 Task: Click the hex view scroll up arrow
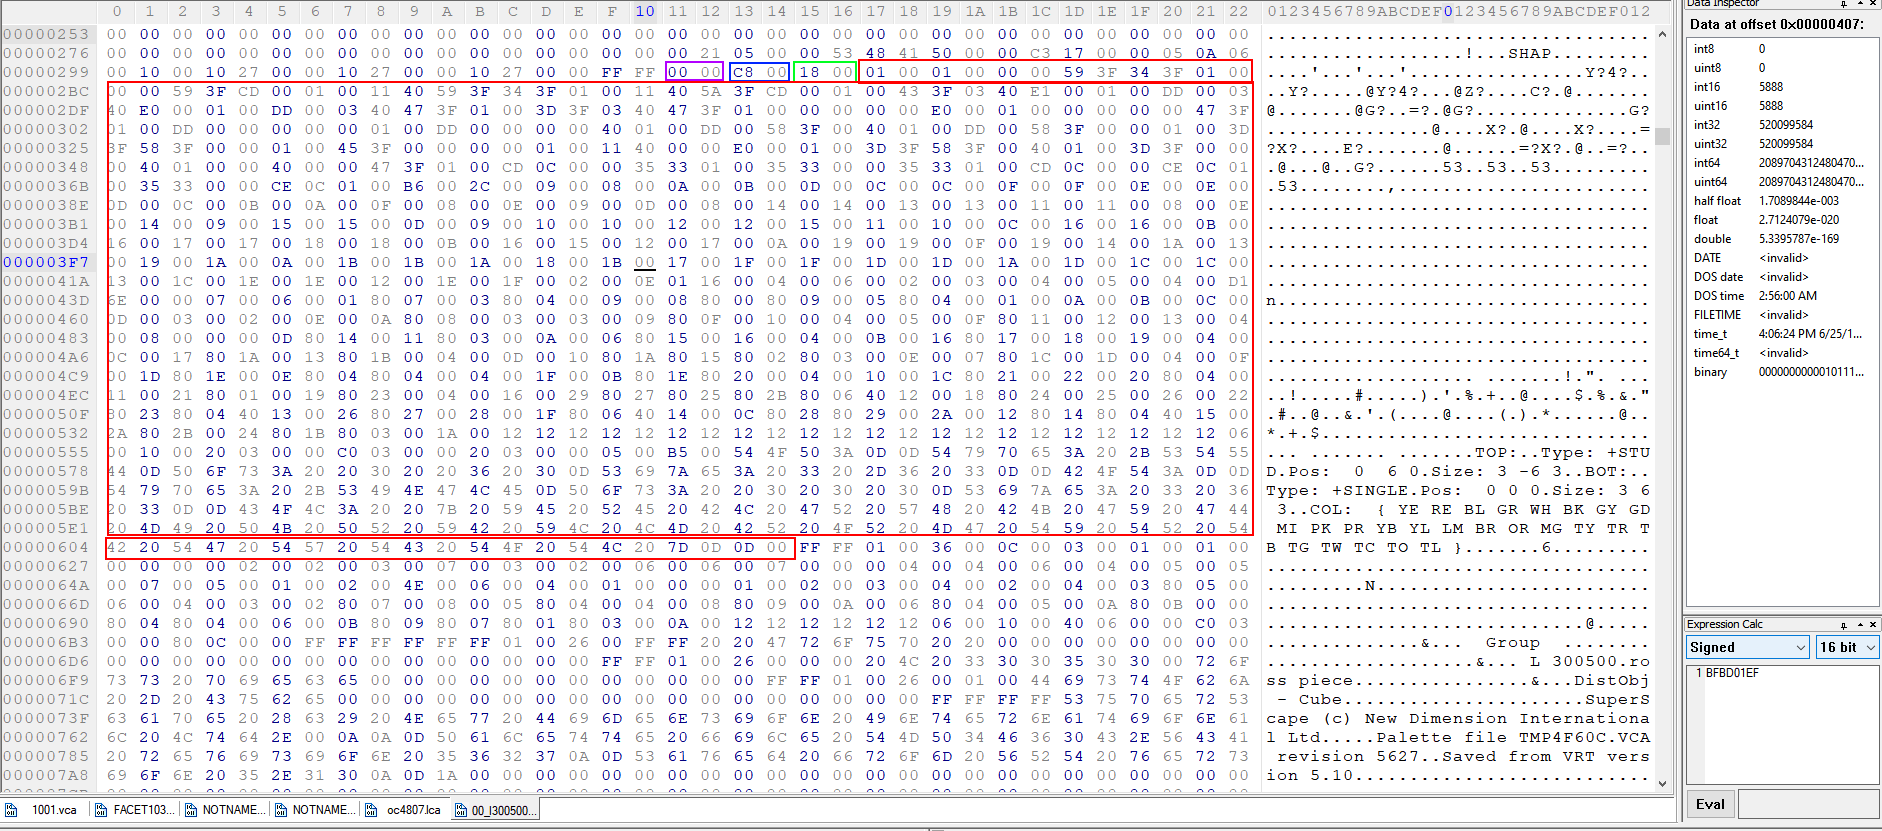point(1662,34)
